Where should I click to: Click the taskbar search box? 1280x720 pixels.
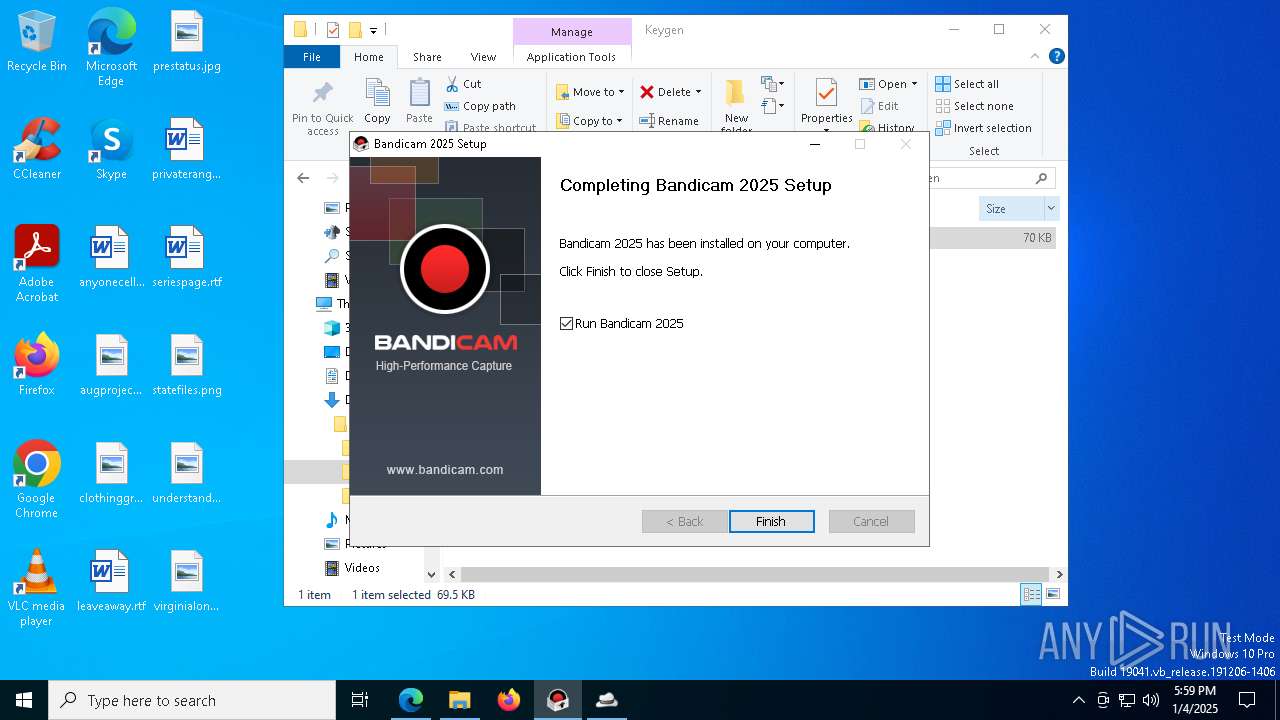[192, 700]
